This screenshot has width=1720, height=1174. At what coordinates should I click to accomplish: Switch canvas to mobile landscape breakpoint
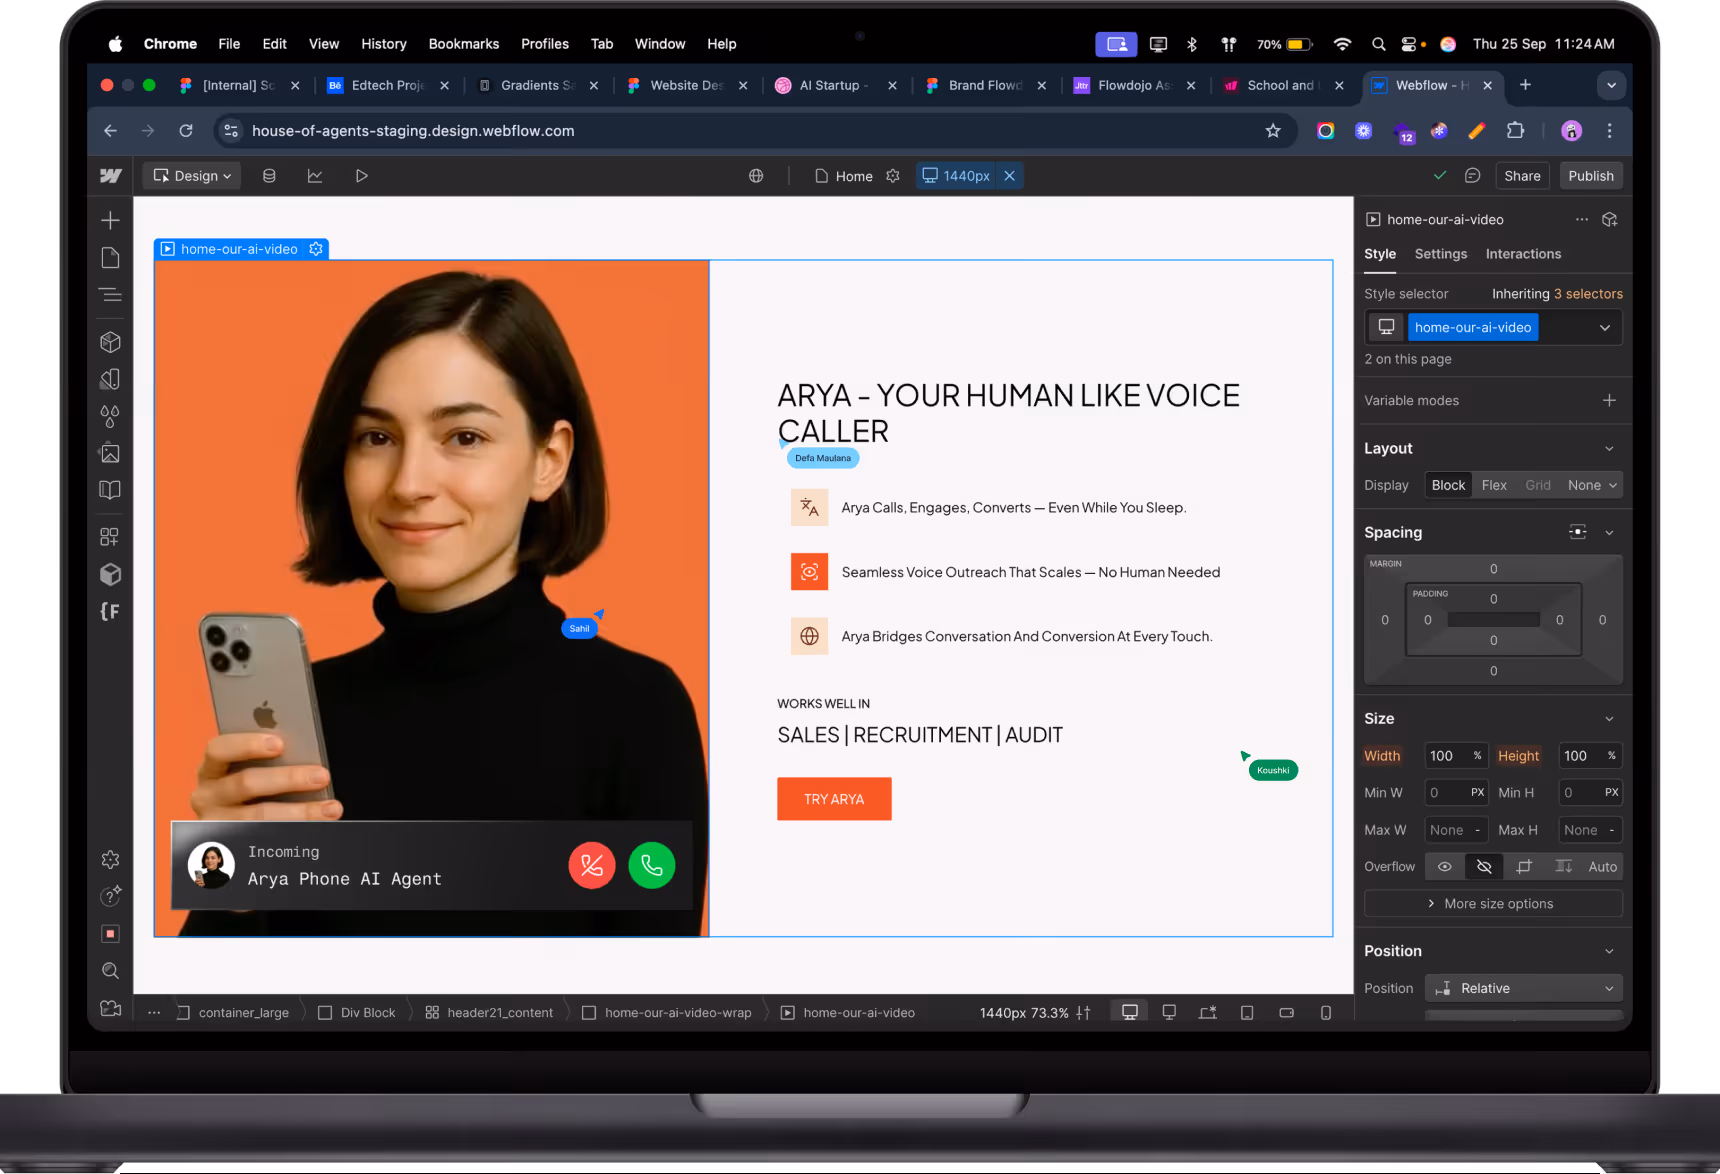pos(1287,1012)
